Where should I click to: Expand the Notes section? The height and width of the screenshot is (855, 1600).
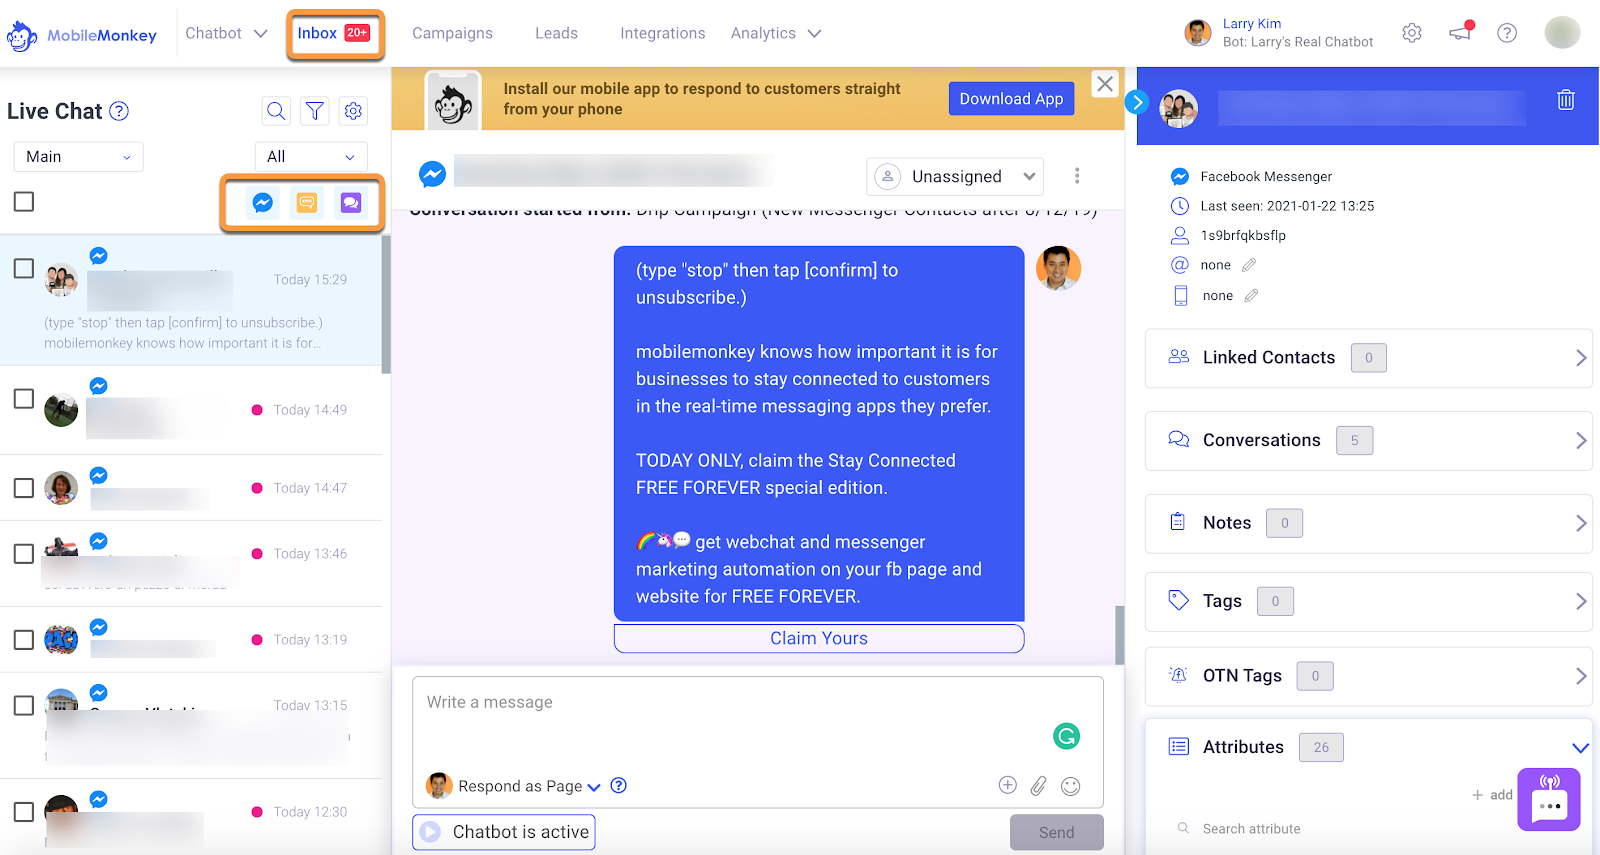1368,523
